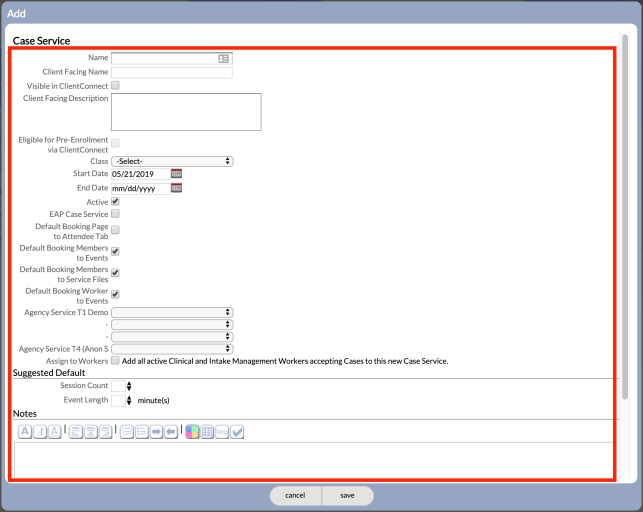643x512 pixels.
Task: Uncheck Default Booking Members to Events
Action: point(116,251)
